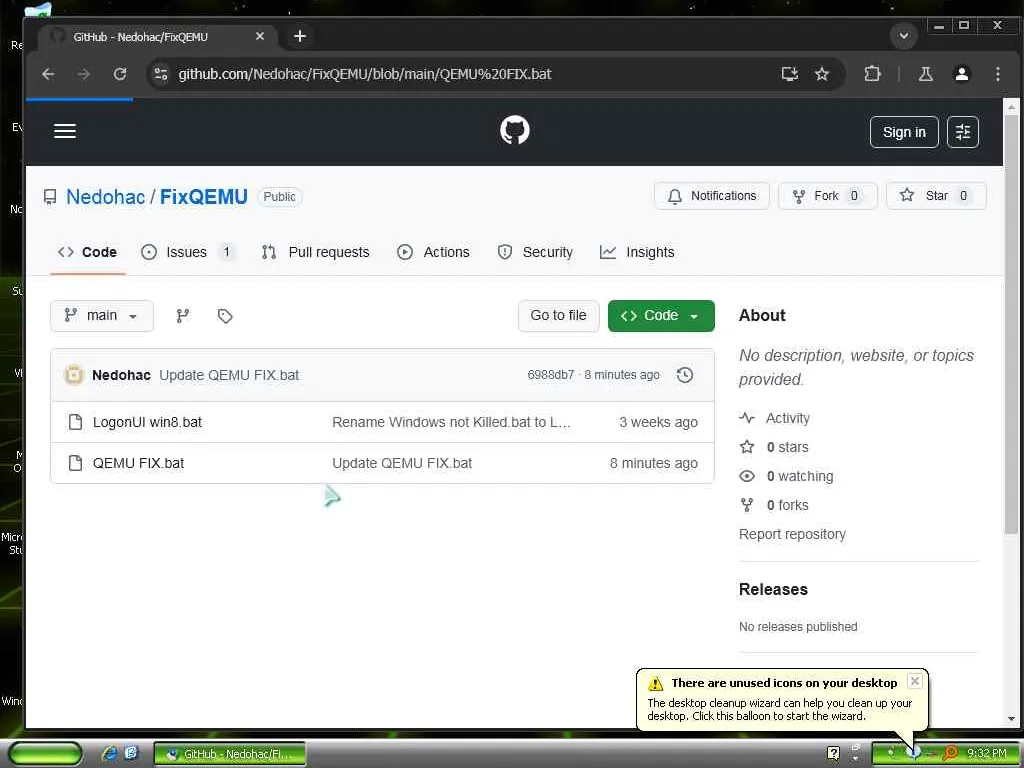This screenshot has height=768, width=1024.
Task: Go to the GitHub Octocat logo homepage
Action: click(x=515, y=131)
